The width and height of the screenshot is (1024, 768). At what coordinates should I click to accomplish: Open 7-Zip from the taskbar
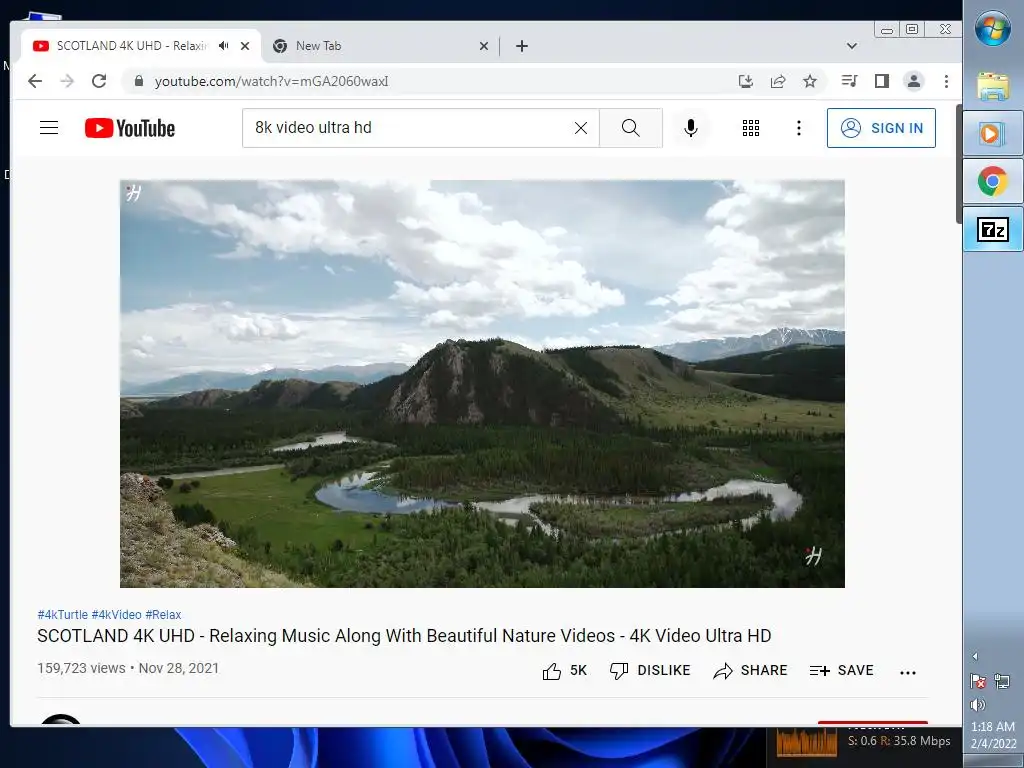coord(993,229)
